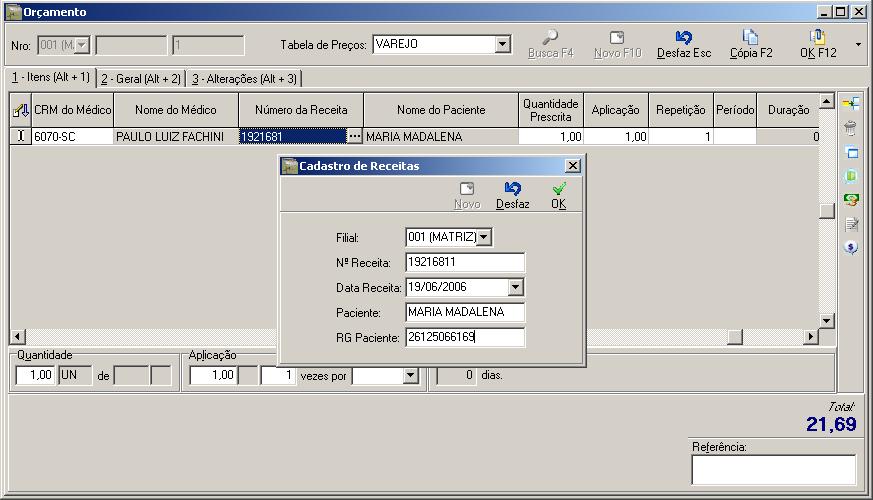The width and height of the screenshot is (873, 500).
Task: Click the overlapping windows icon in the right sidebar
Action: [851, 152]
